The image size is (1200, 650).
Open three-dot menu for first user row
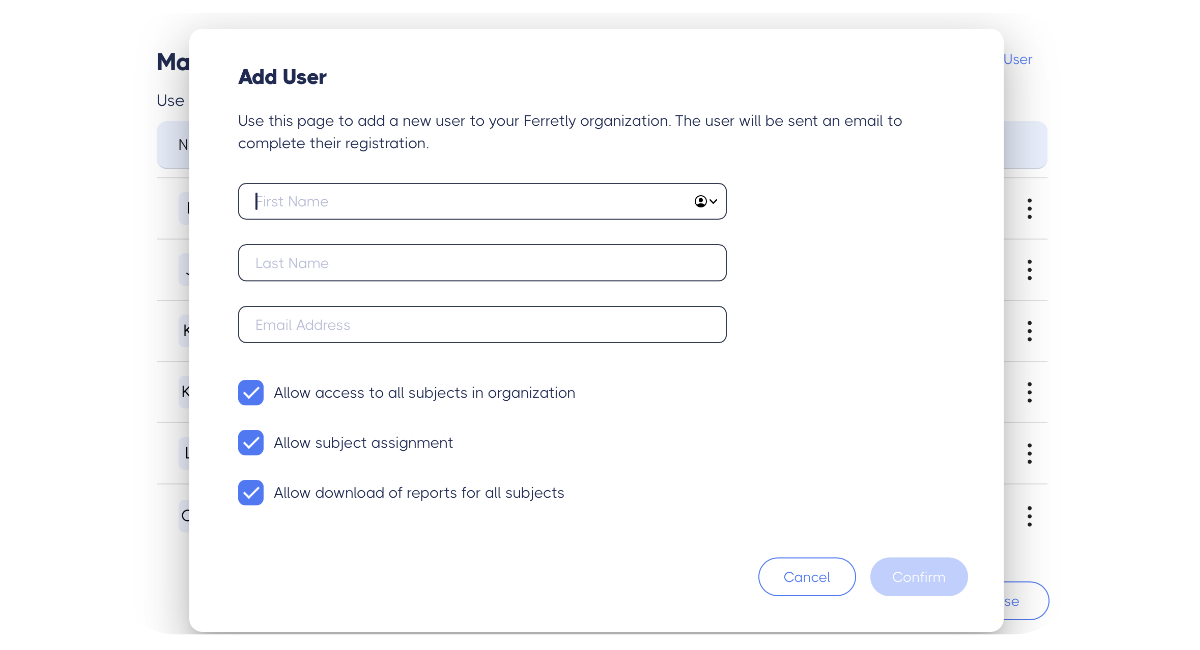click(x=1029, y=209)
